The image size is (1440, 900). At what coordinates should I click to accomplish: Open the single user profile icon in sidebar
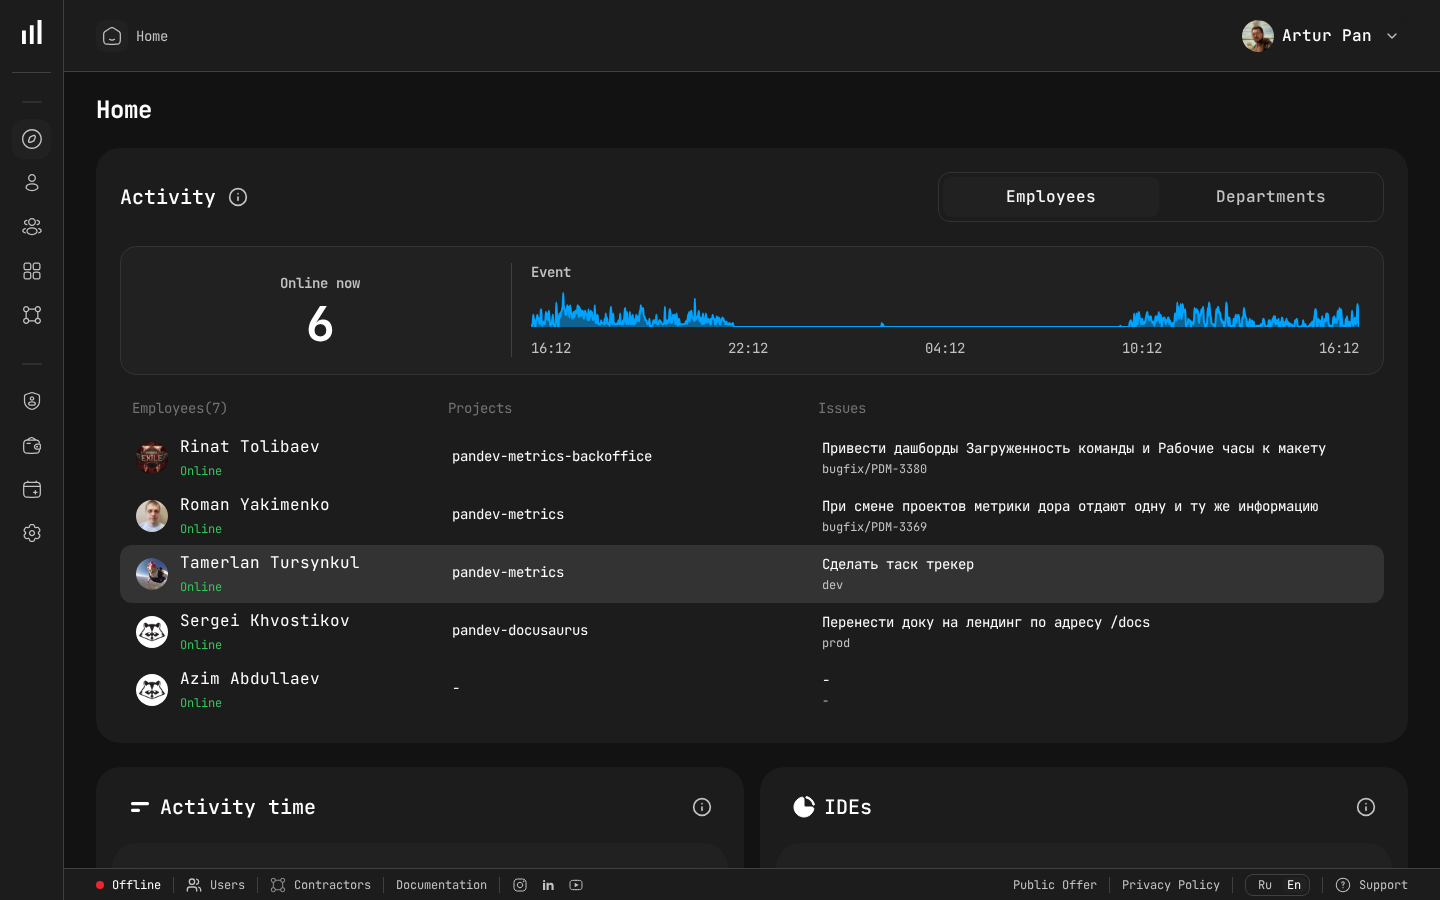pos(31,183)
